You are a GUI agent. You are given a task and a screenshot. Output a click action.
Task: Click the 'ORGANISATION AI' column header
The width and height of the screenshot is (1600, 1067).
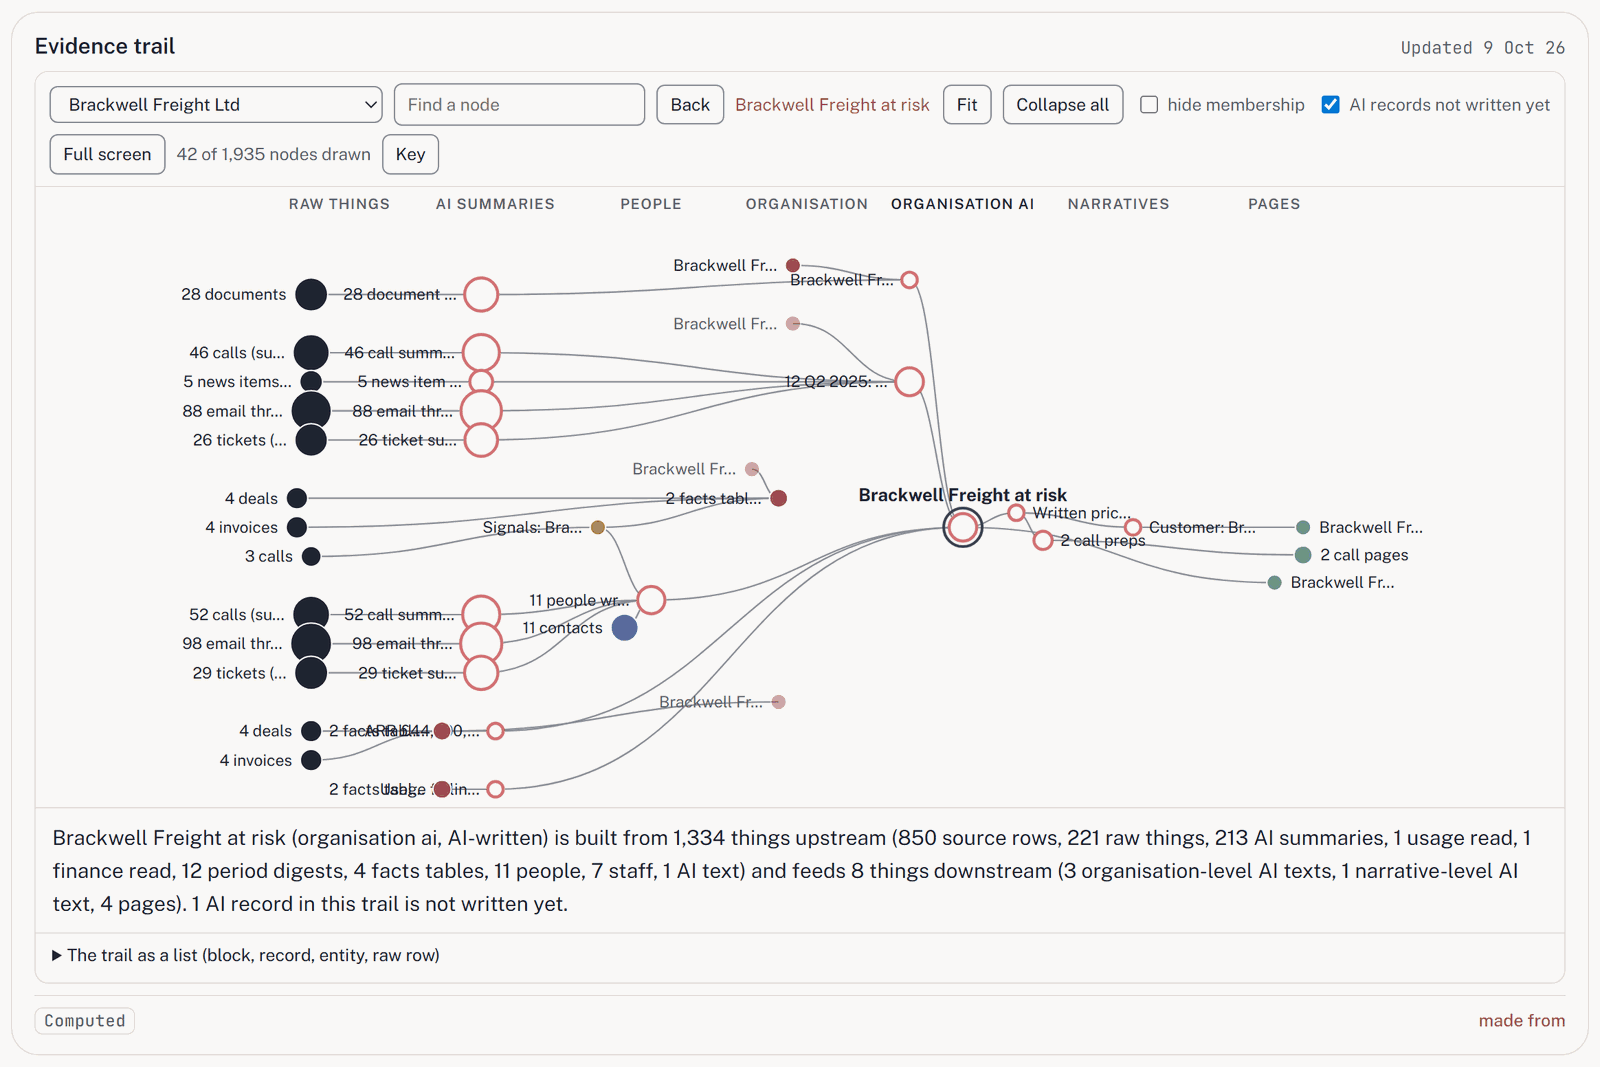click(x=962, y=204)
